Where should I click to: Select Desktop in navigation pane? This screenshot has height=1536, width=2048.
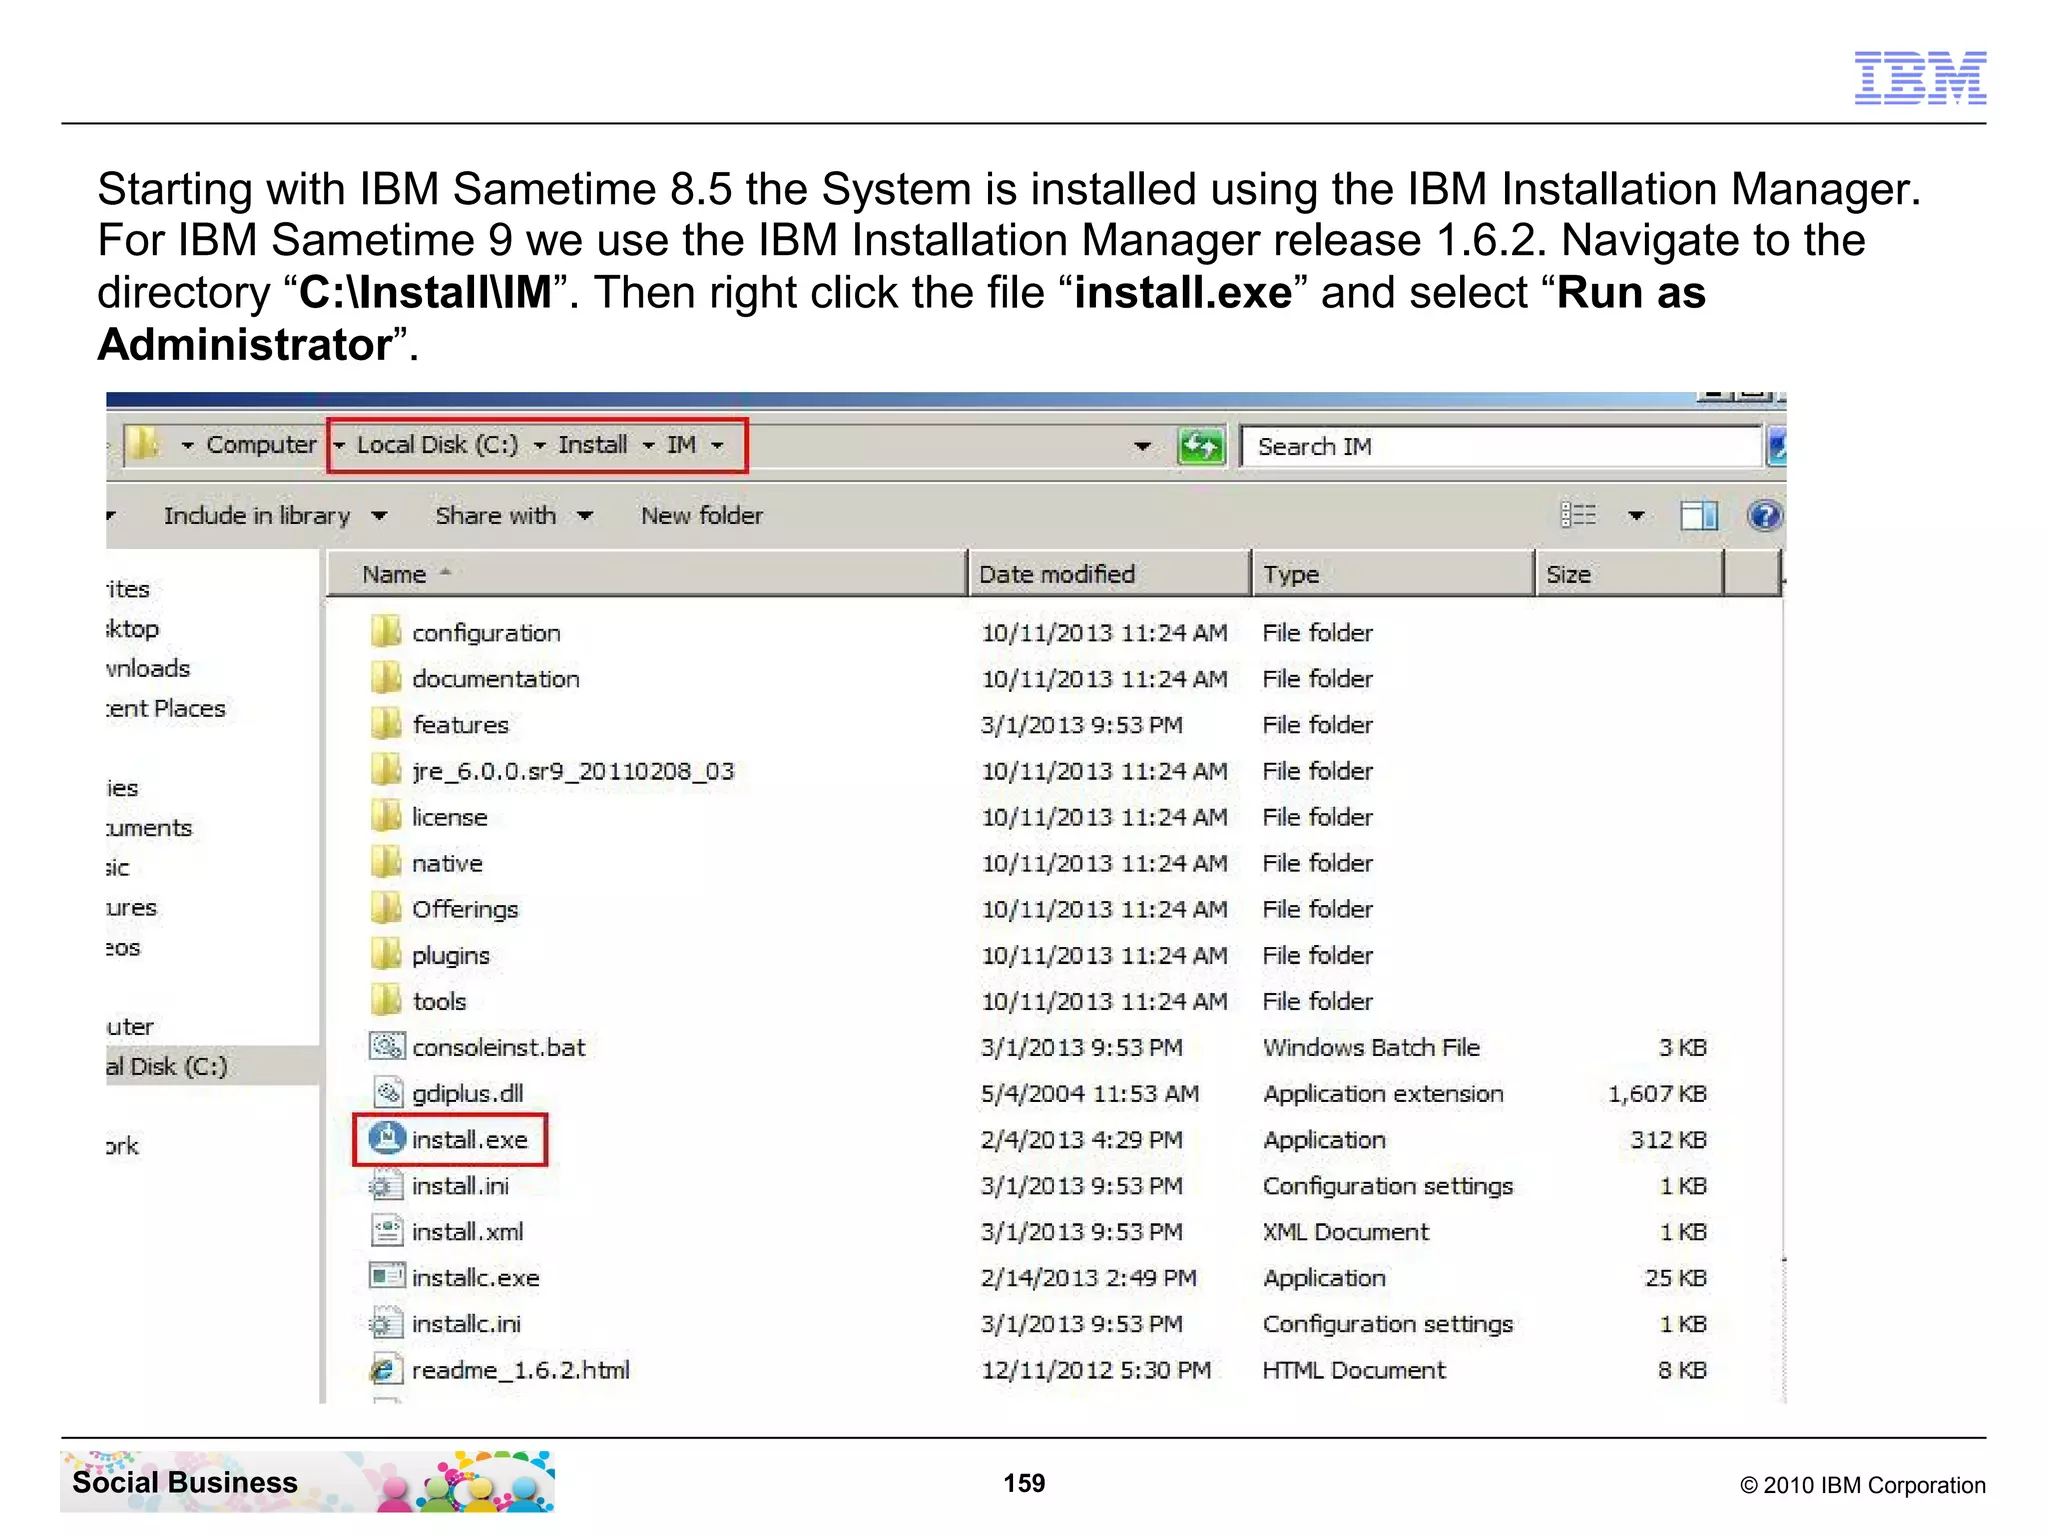click(x=133, y=628)
